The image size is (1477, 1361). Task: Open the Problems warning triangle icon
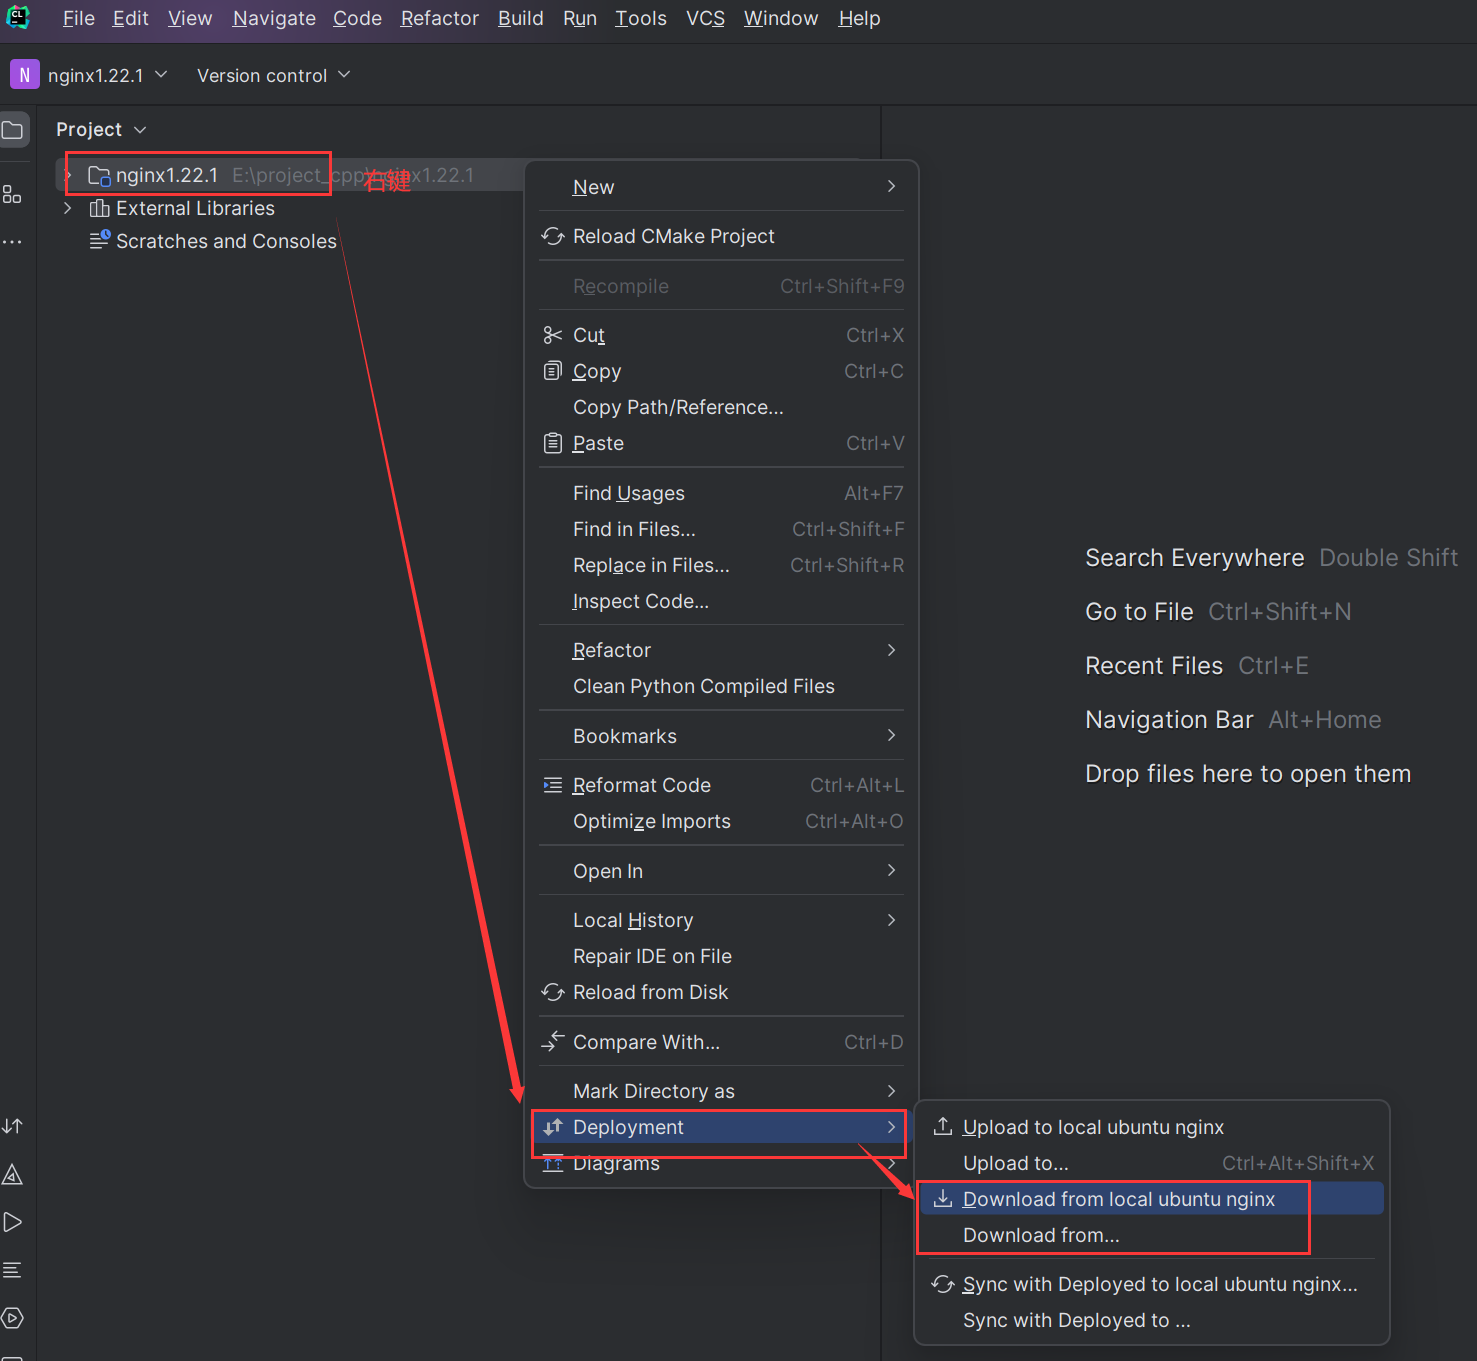pos(13,1174)
